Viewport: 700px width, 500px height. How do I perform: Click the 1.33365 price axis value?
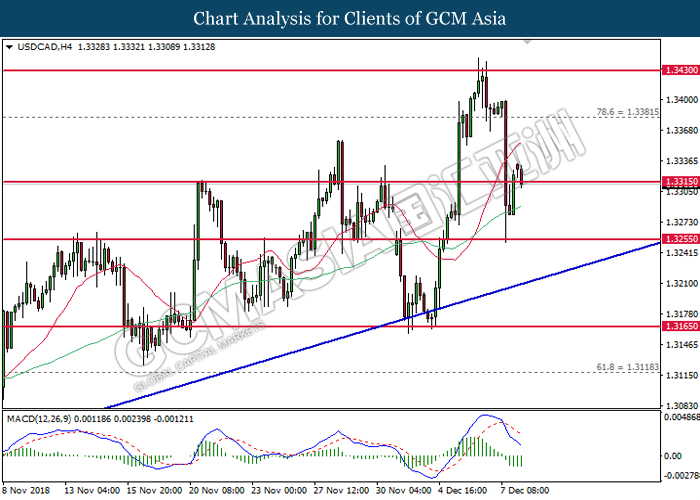(x=682, y=161)
